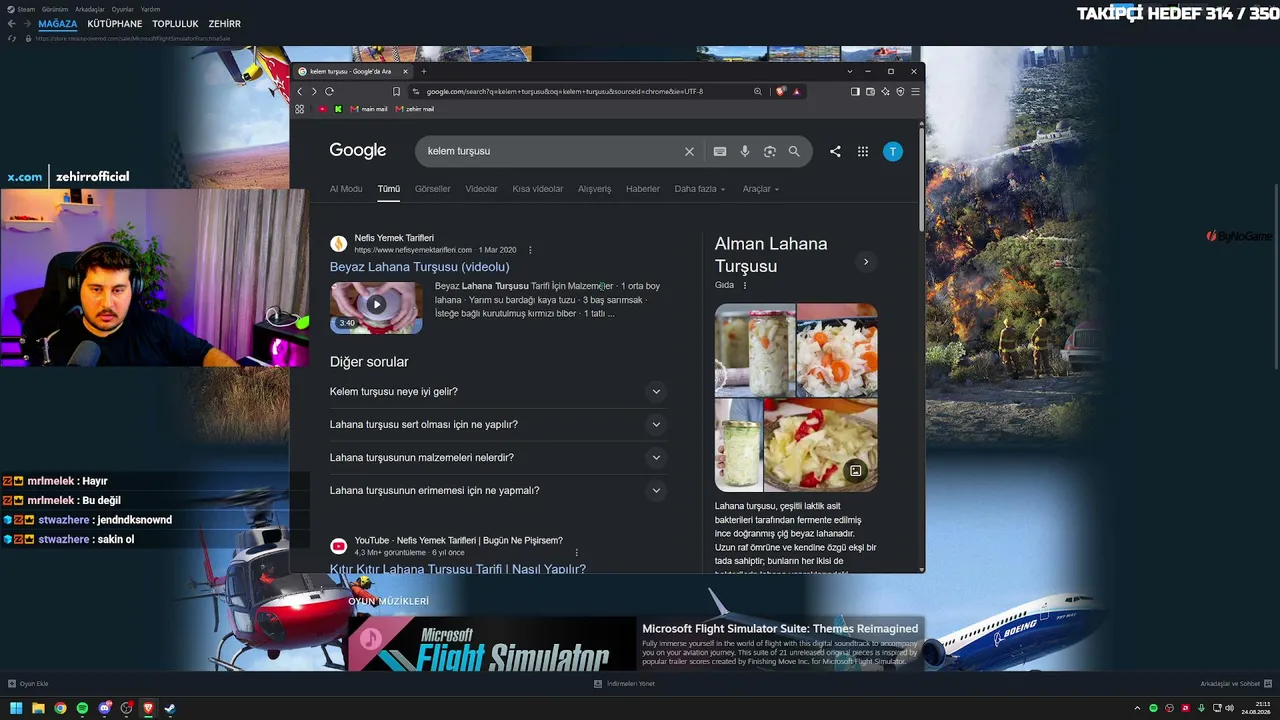1280x720 pixels.
Task: Open the Google apps grid
Action: 863,151
